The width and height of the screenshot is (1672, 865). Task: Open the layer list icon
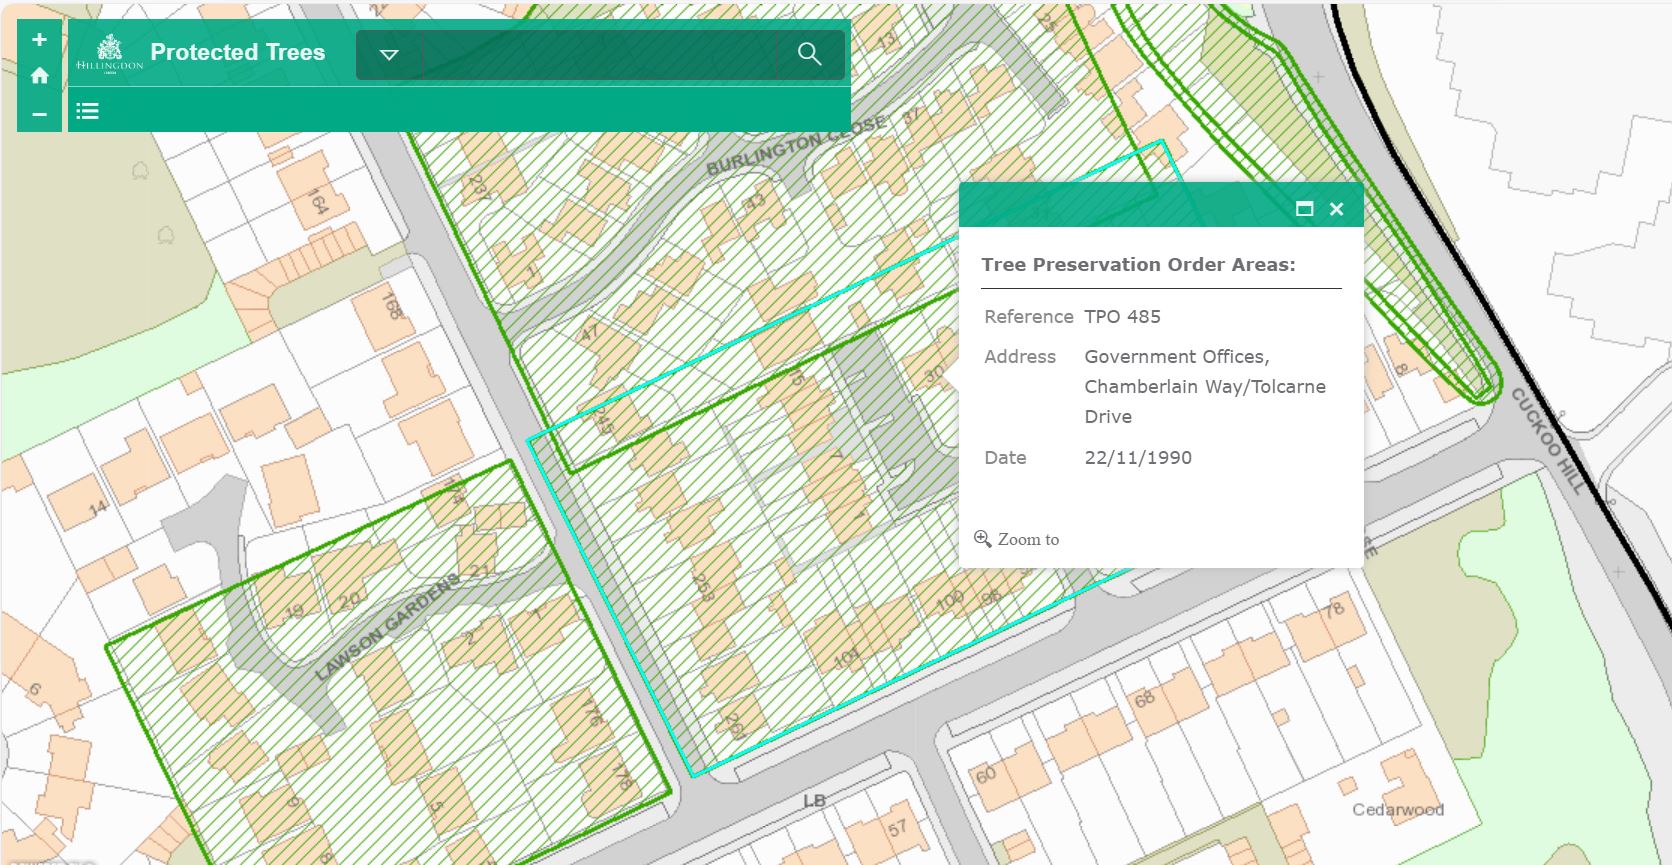[x=88, y=111]
